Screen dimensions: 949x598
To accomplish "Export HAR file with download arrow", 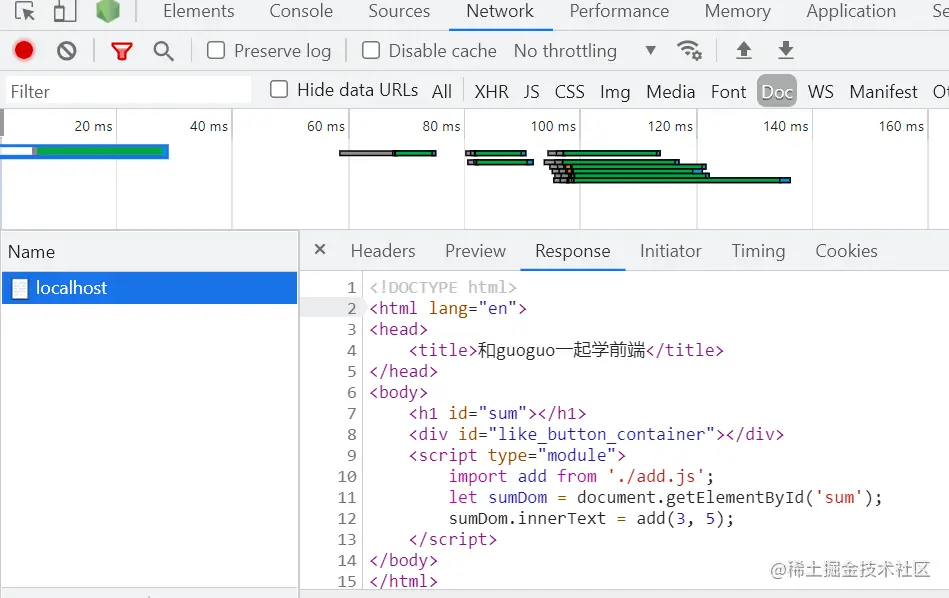I will click(786, 50).
